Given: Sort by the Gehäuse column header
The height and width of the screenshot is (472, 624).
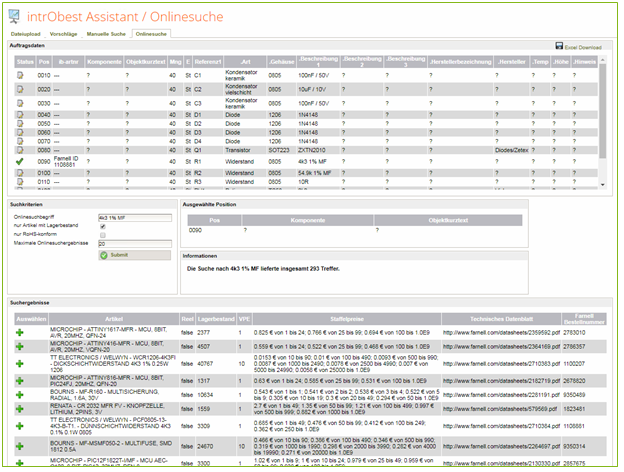Looking at the screenshot, I should click(x=281, y=62).
